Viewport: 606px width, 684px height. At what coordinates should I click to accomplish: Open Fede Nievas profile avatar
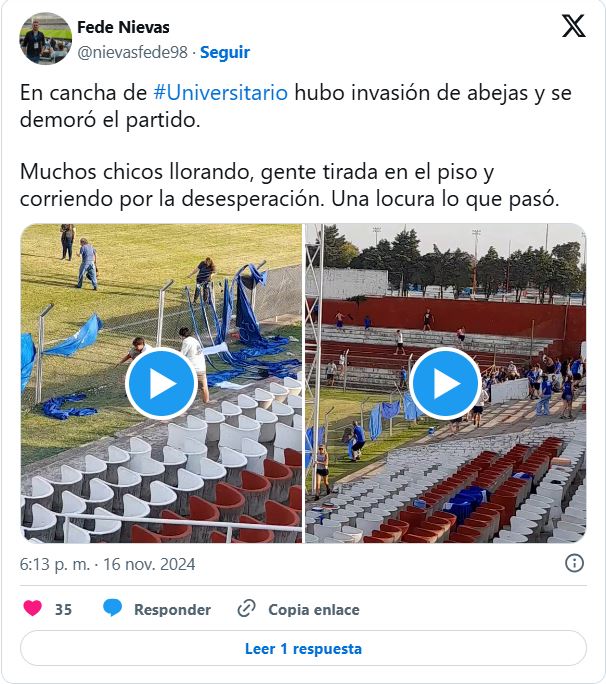(x=46, y=38)
